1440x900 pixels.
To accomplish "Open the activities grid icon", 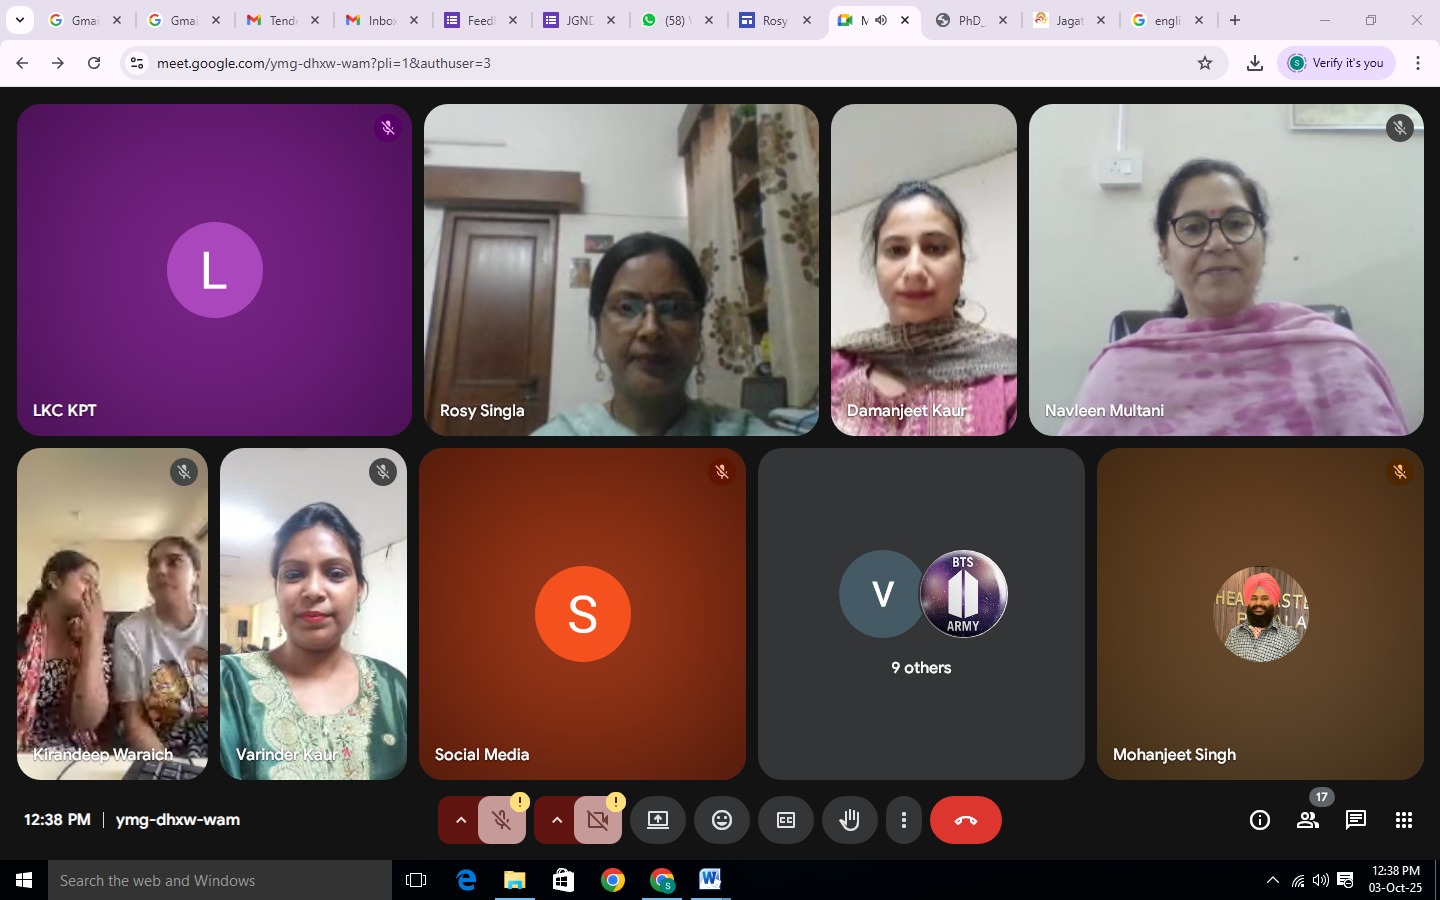I will pyautogui.click(x=1404, y=820).
